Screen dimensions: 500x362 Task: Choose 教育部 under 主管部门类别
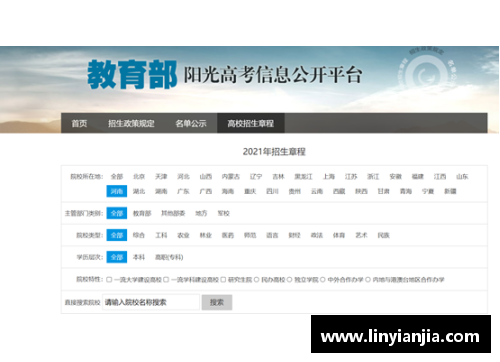tap(142, 213)
